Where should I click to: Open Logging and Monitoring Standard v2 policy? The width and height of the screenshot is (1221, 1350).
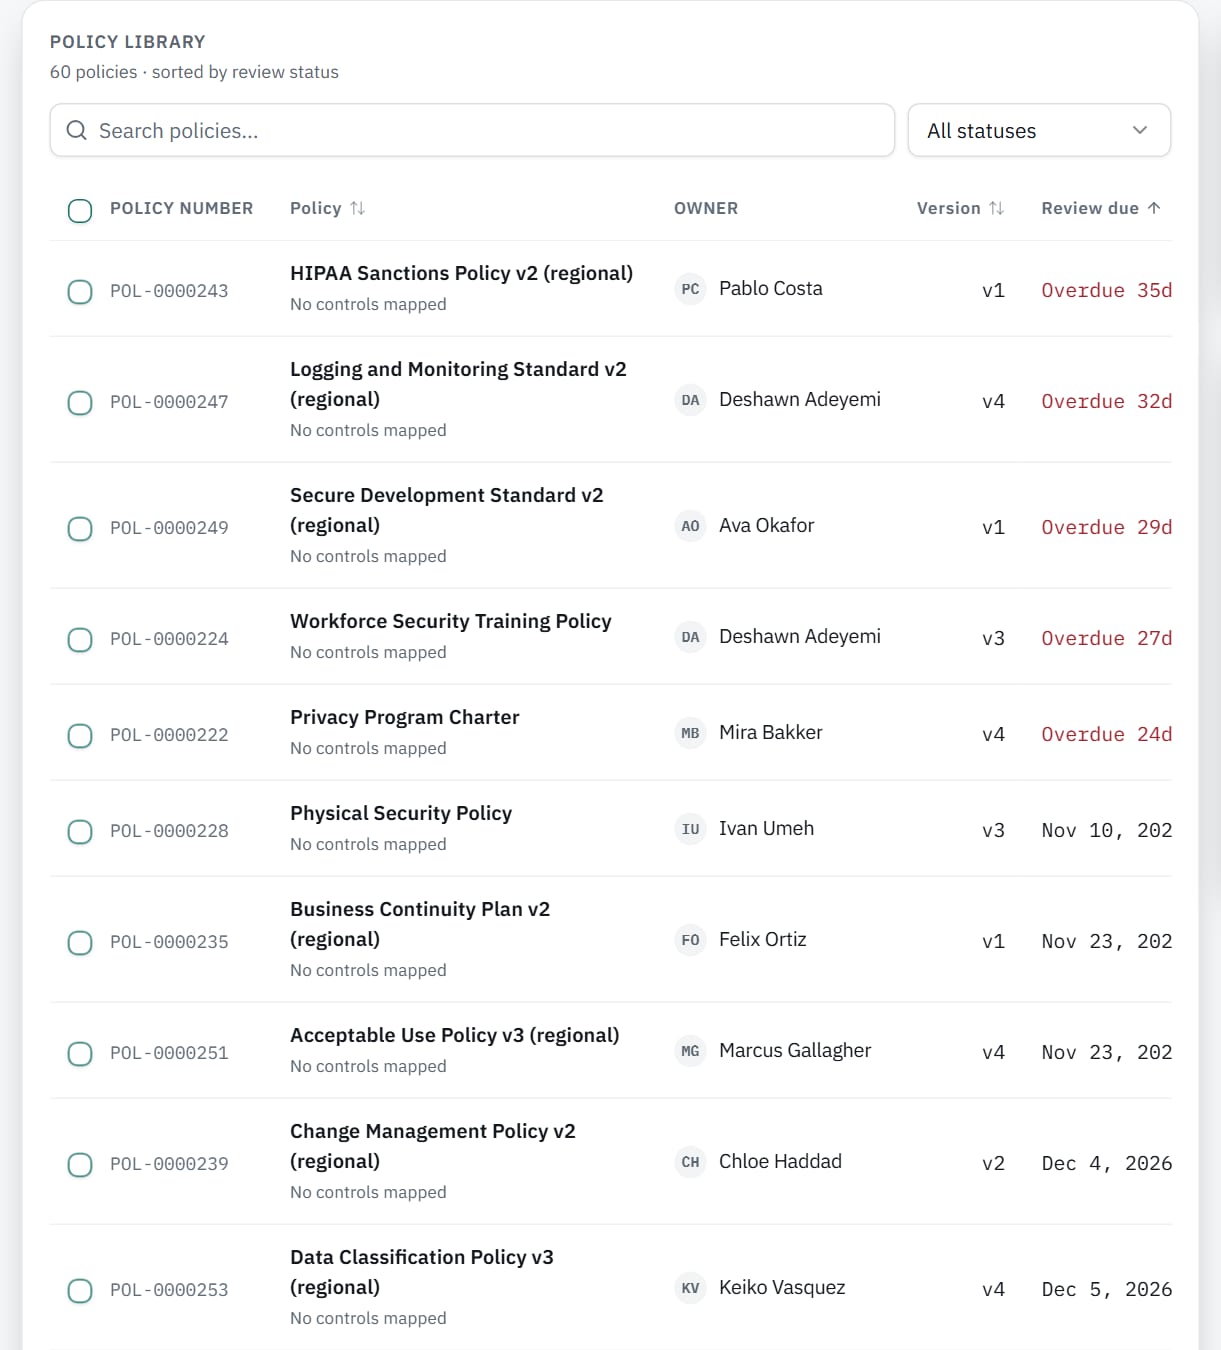pos(458,384)
